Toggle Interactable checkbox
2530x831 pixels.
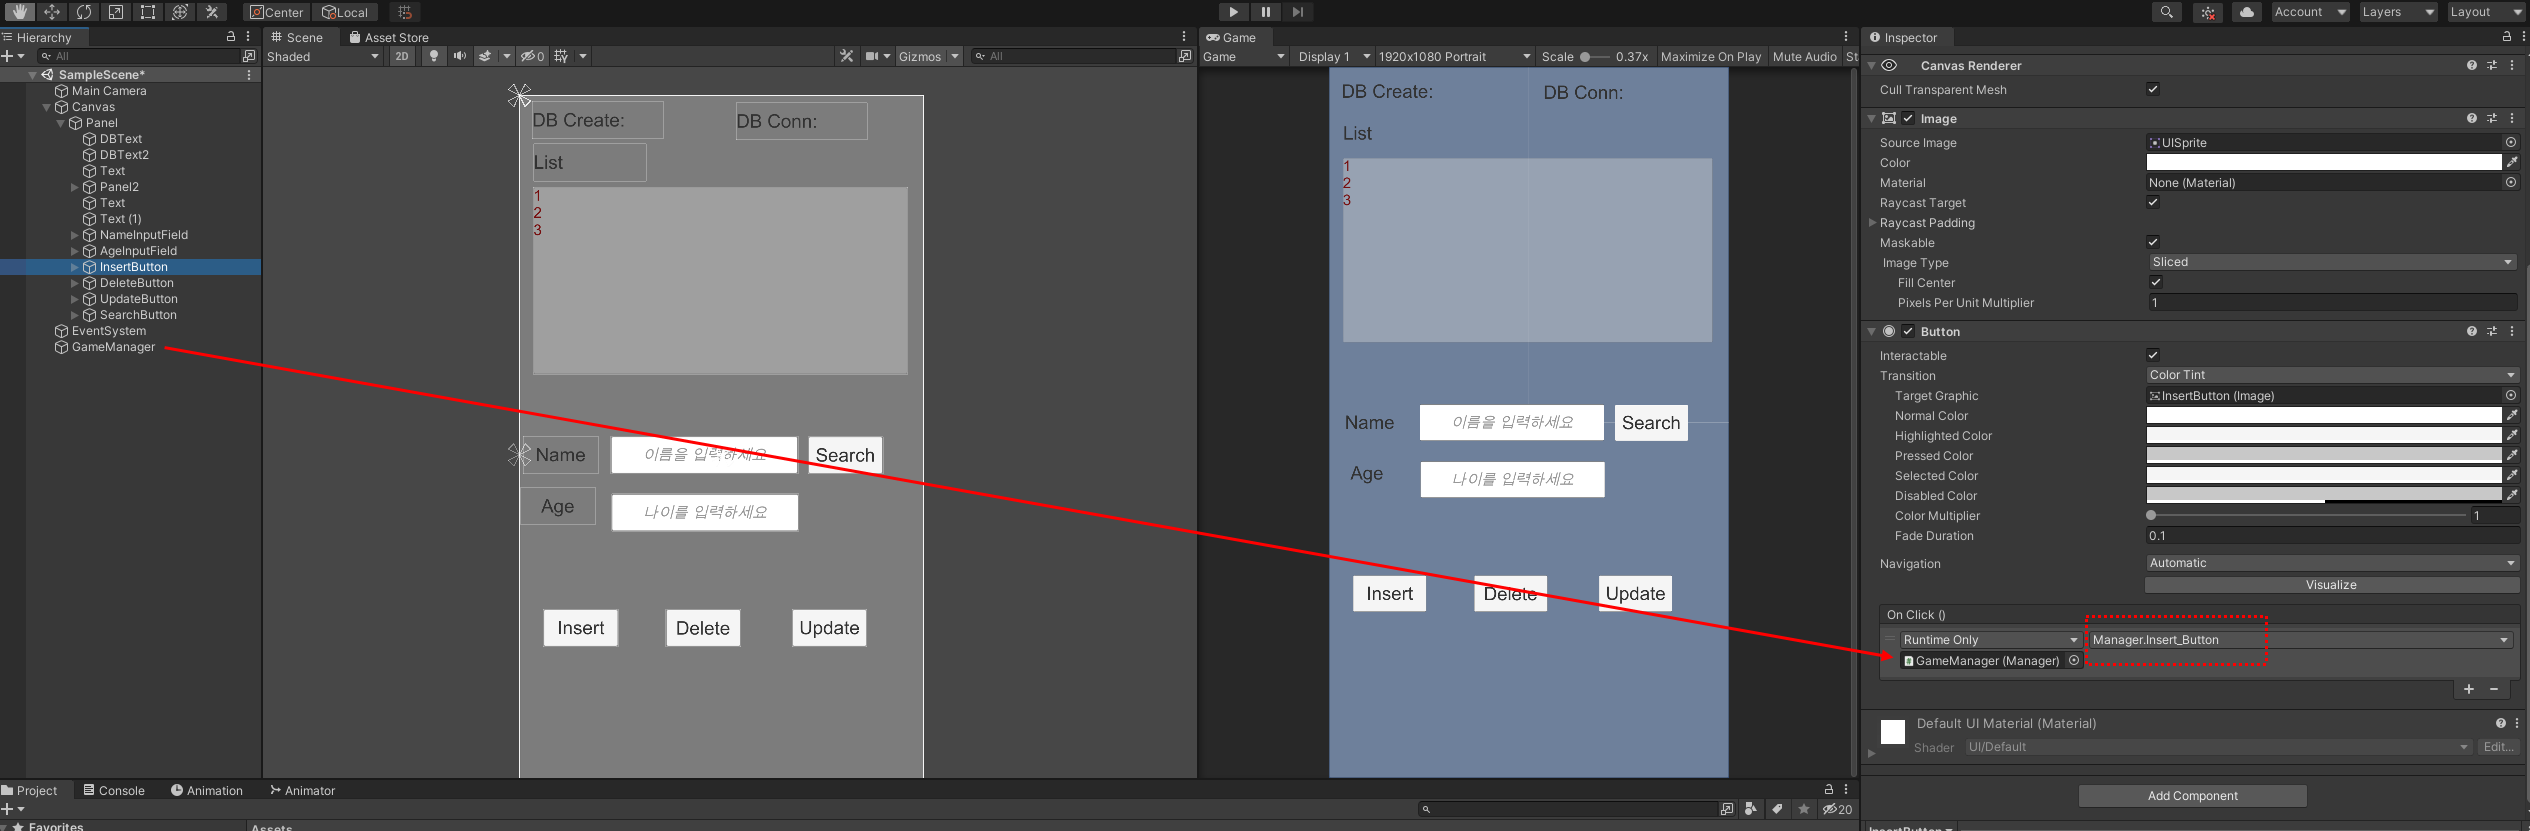(2153, 355)
